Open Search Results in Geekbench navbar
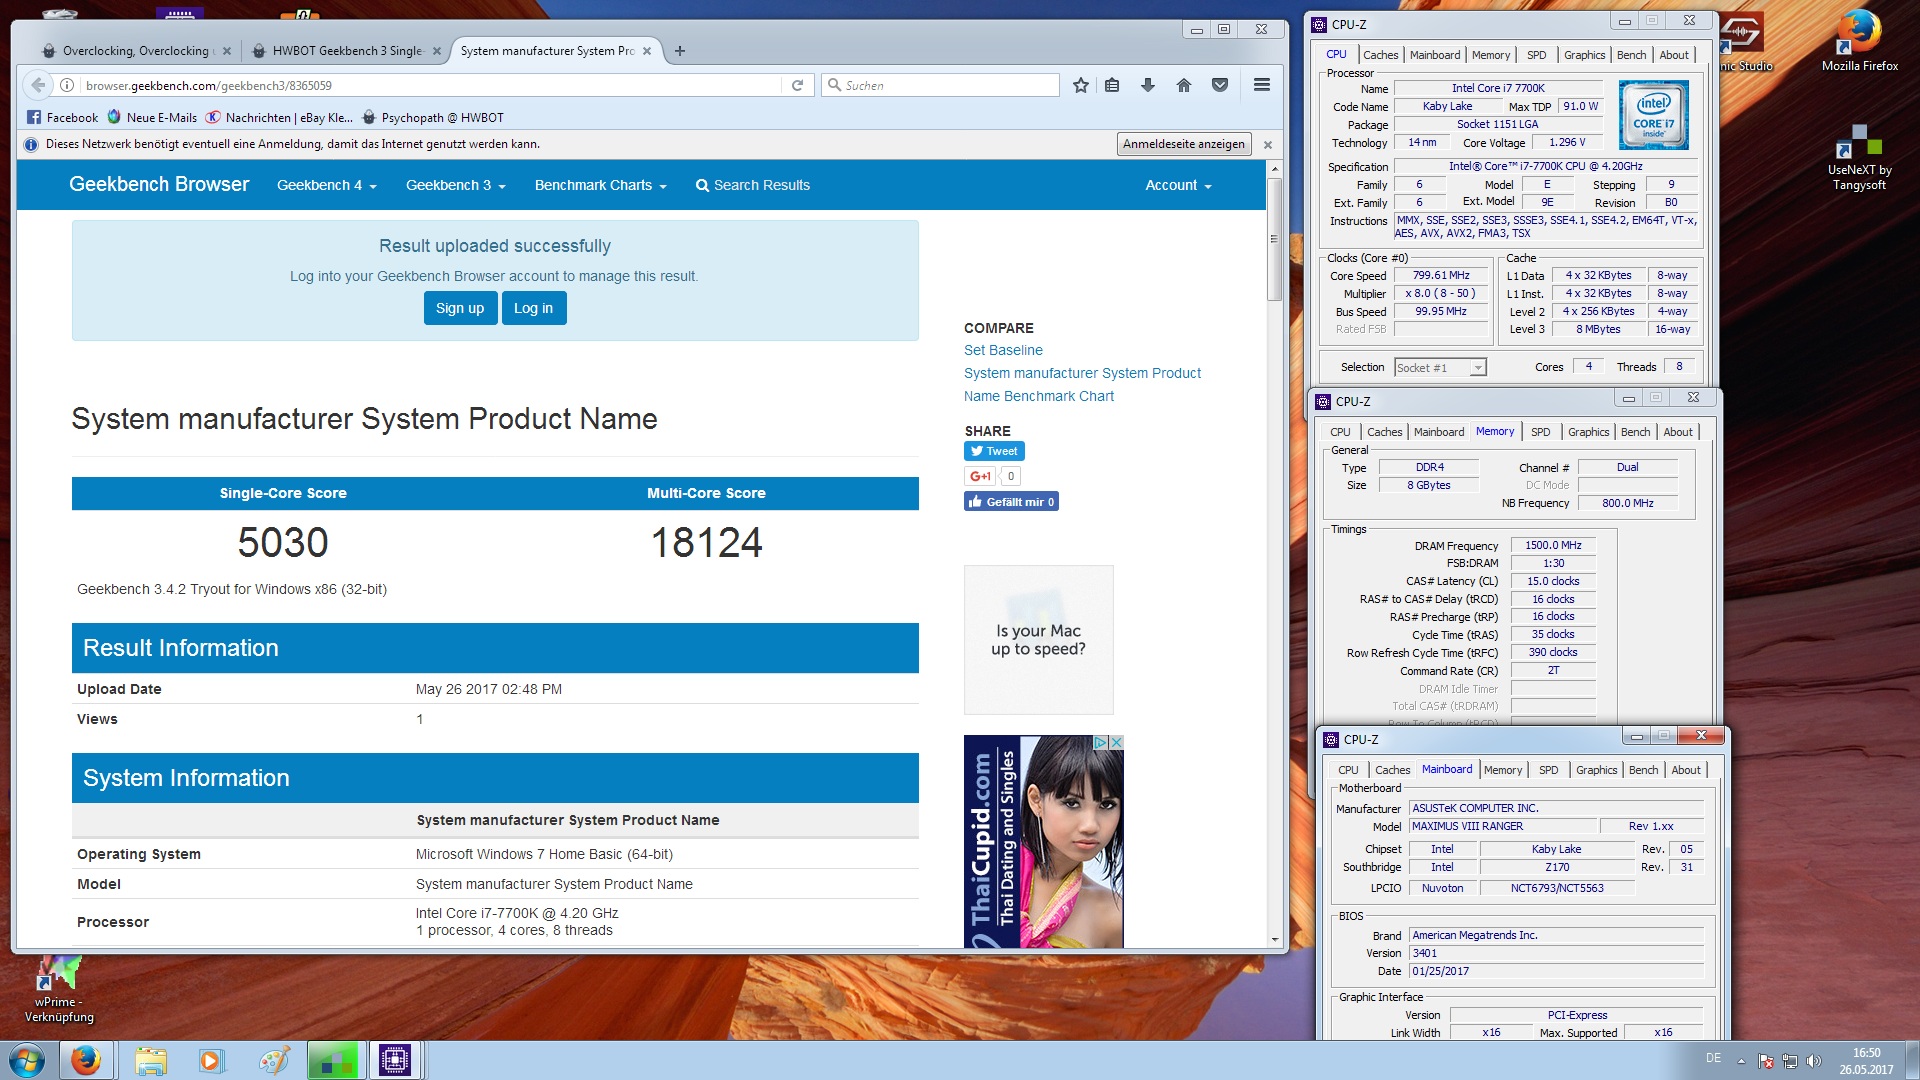 tap(753, 185)
